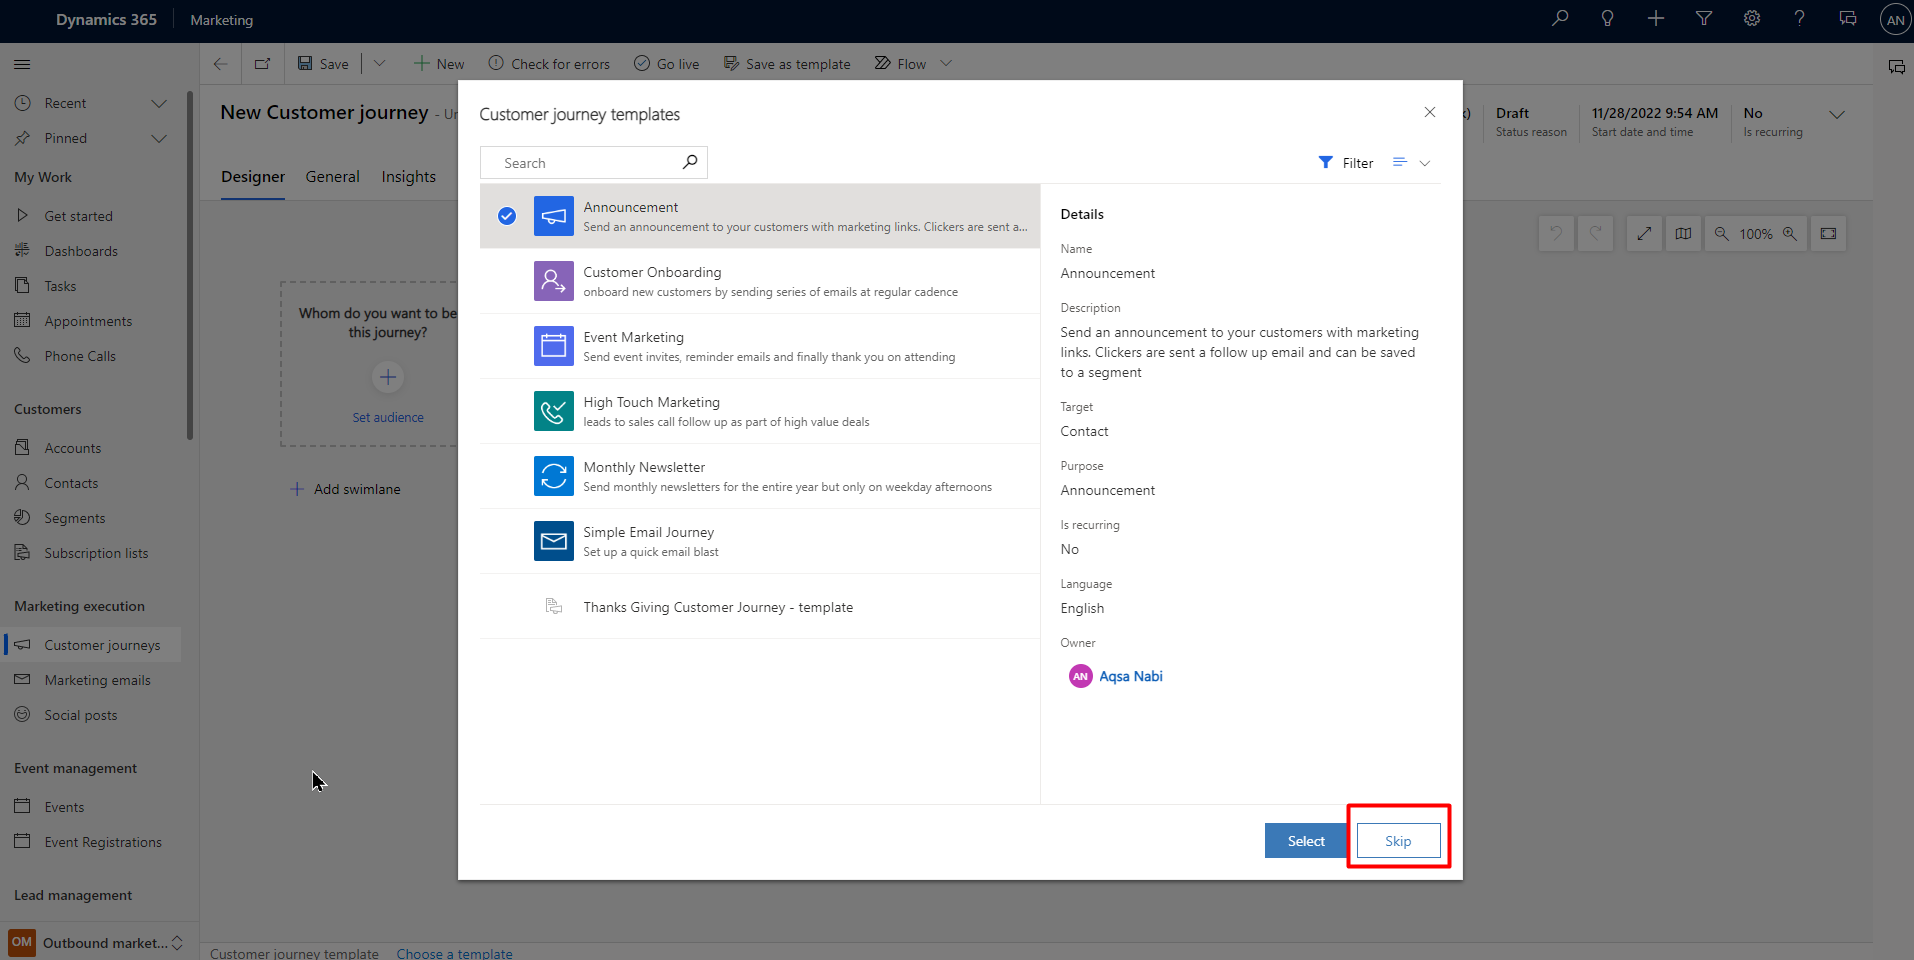Click the Set audience plus icon
The width and height of the screenshot is (1914, 960).
(x=387, y=377)
